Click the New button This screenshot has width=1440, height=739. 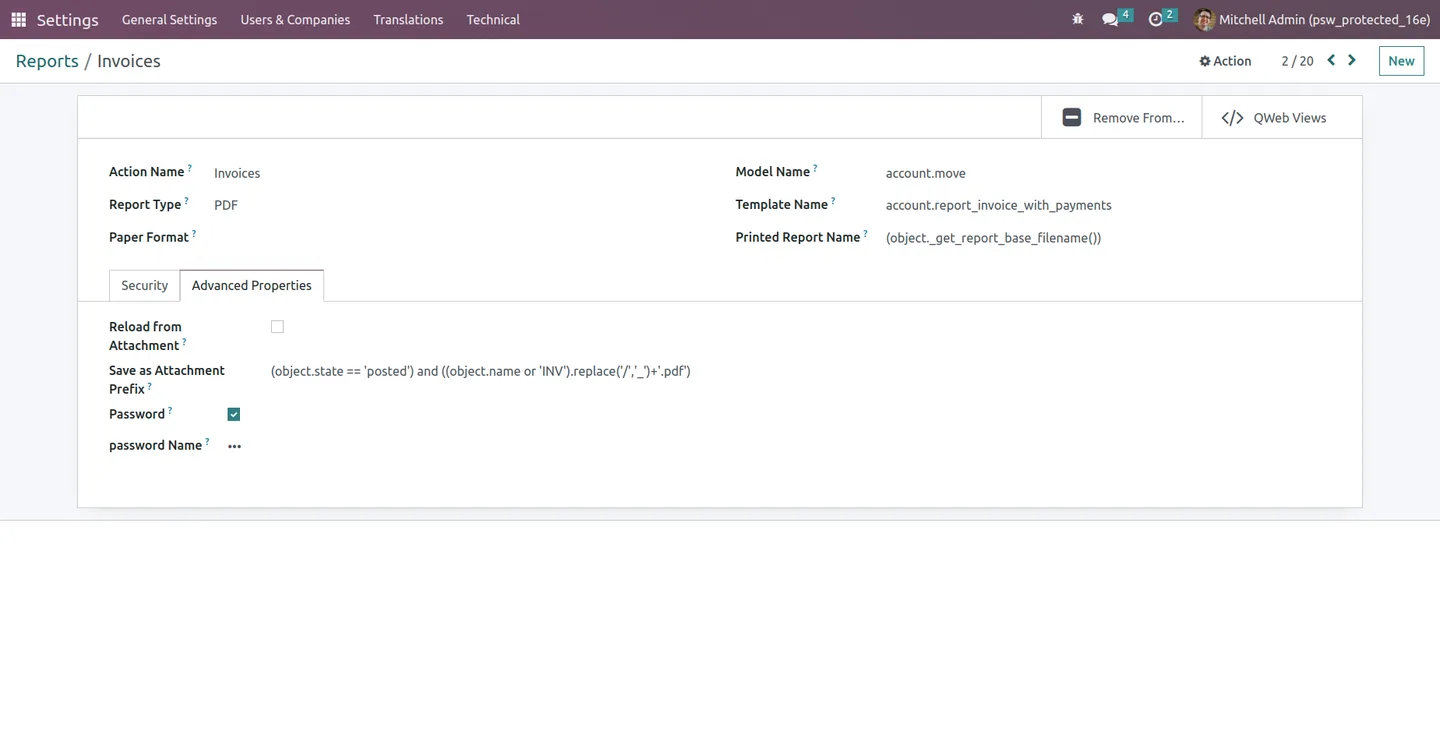1401,61
